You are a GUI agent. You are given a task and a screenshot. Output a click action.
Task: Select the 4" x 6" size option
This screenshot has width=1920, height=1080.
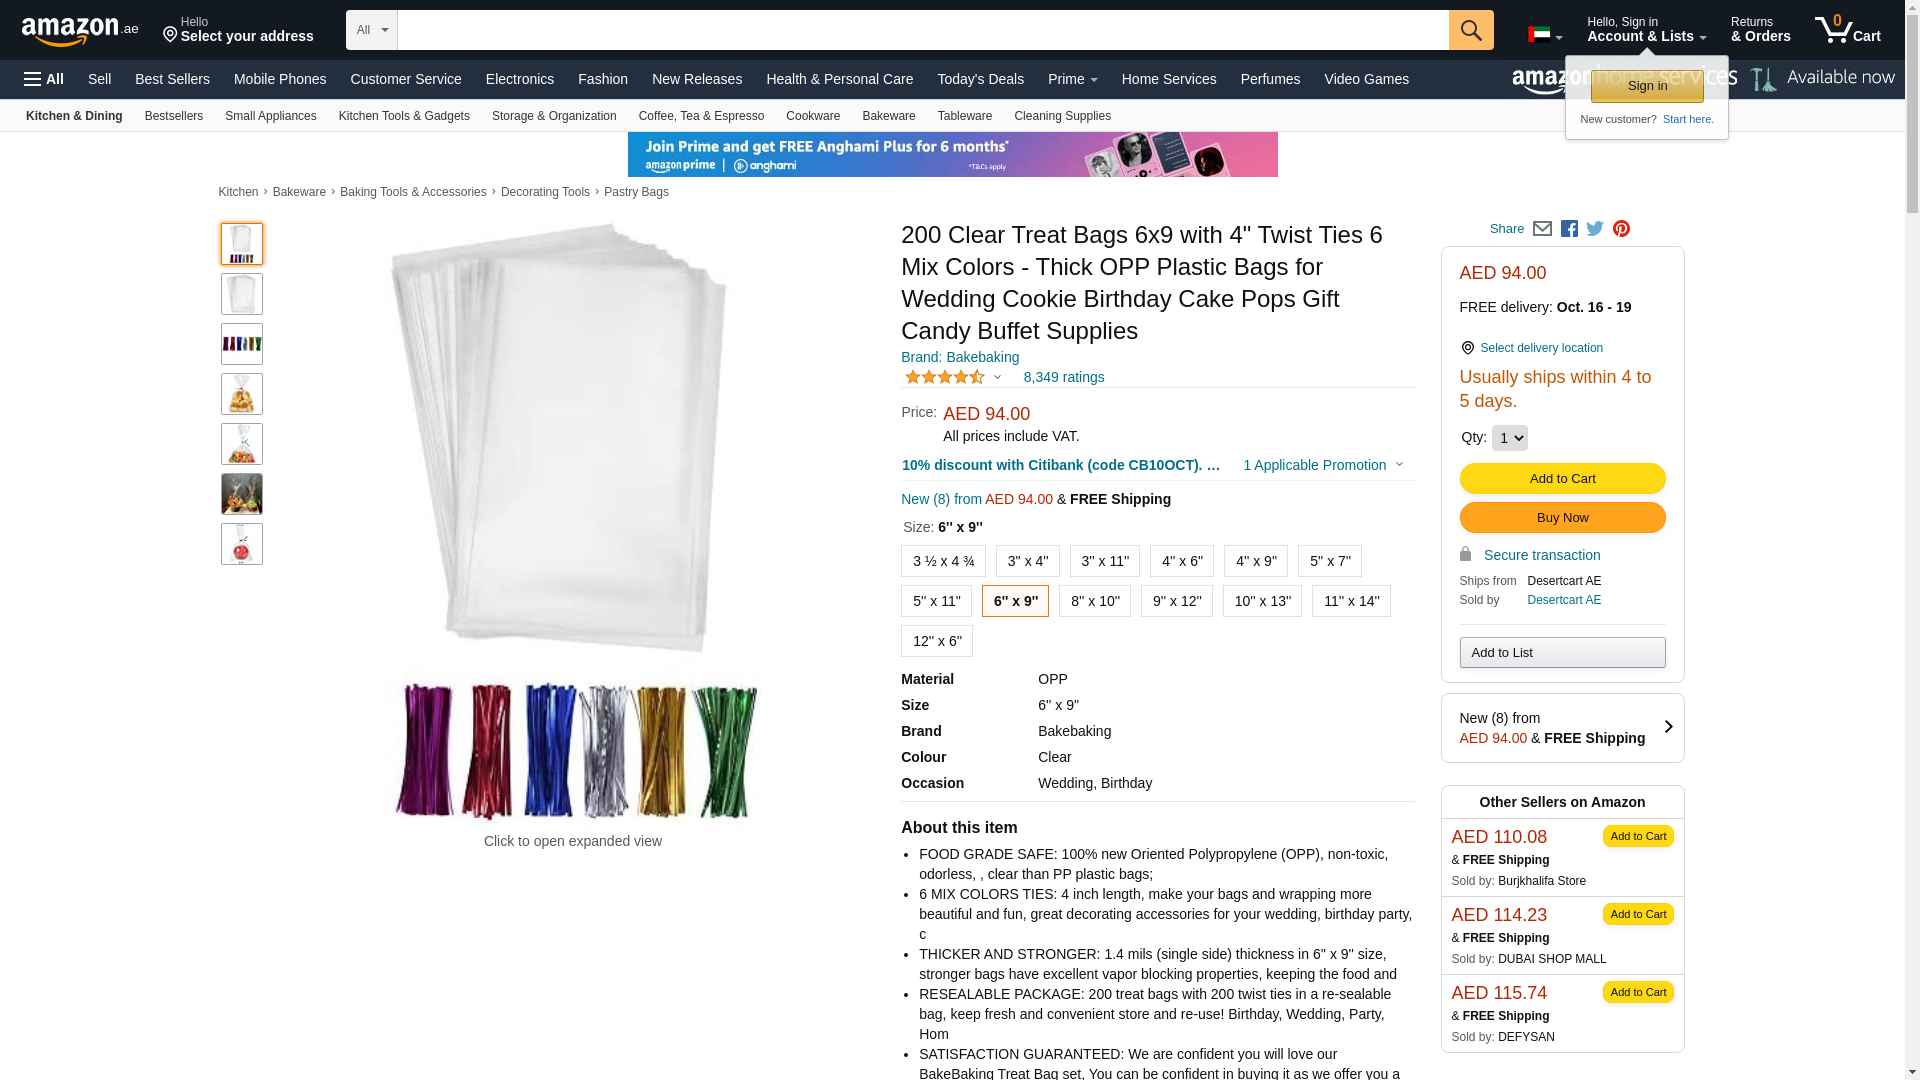coord(1182,561)
